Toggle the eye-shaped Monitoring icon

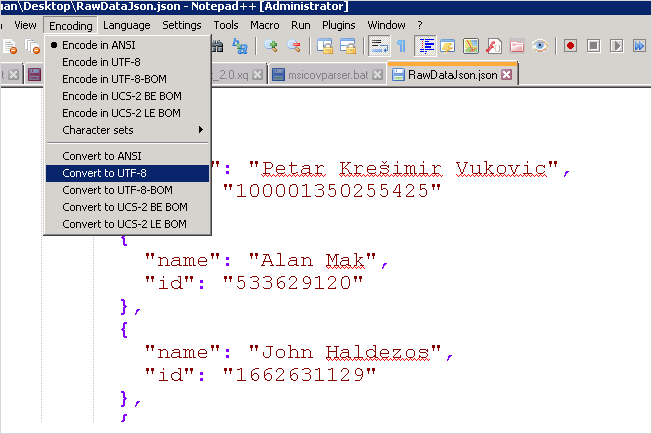click(539, 46)
